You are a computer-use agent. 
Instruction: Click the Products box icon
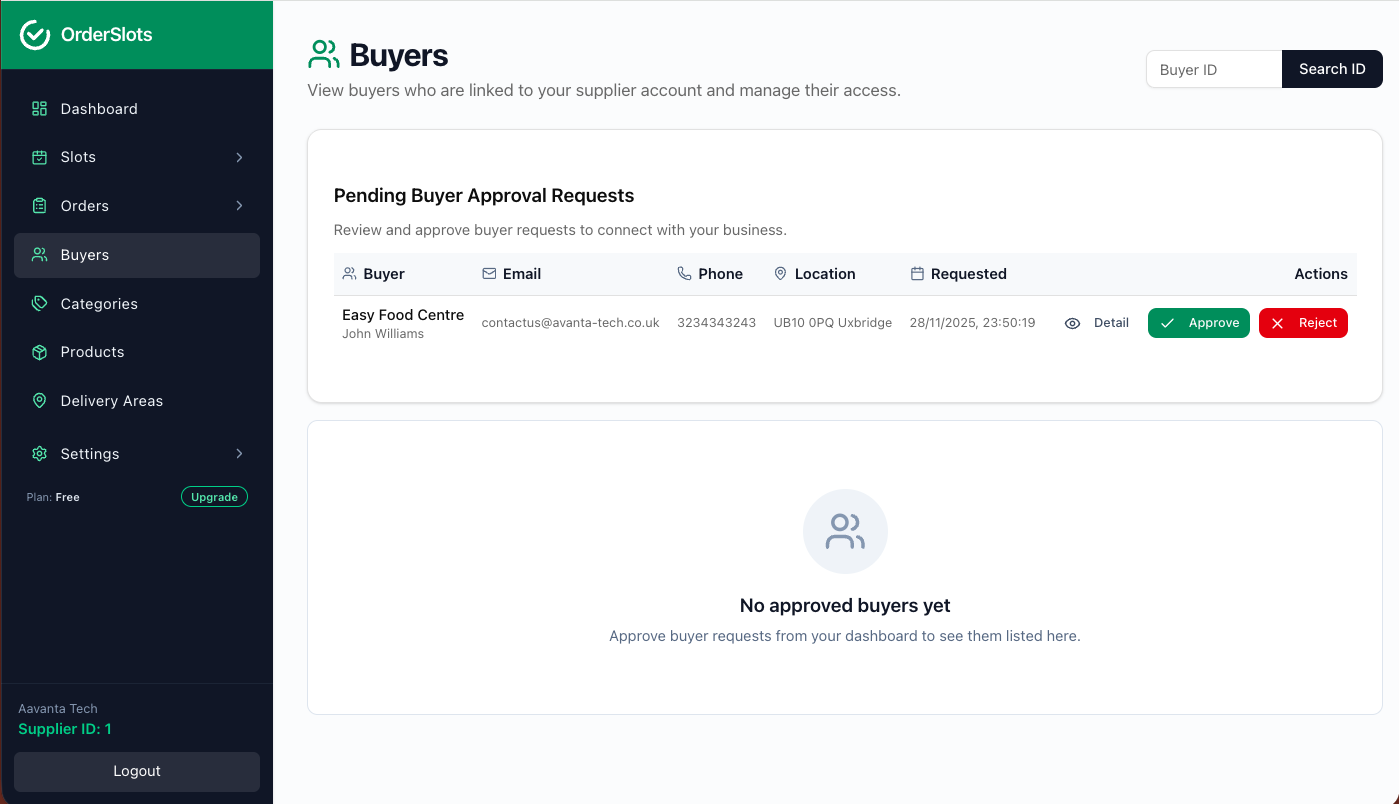click(39, 352)
